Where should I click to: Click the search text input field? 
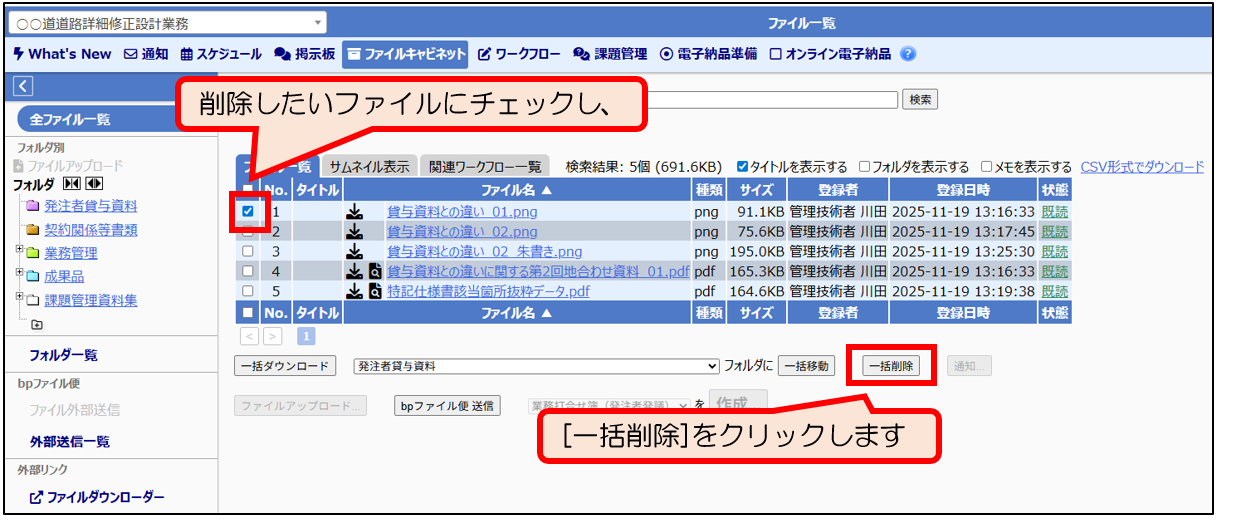pos(770,99)
